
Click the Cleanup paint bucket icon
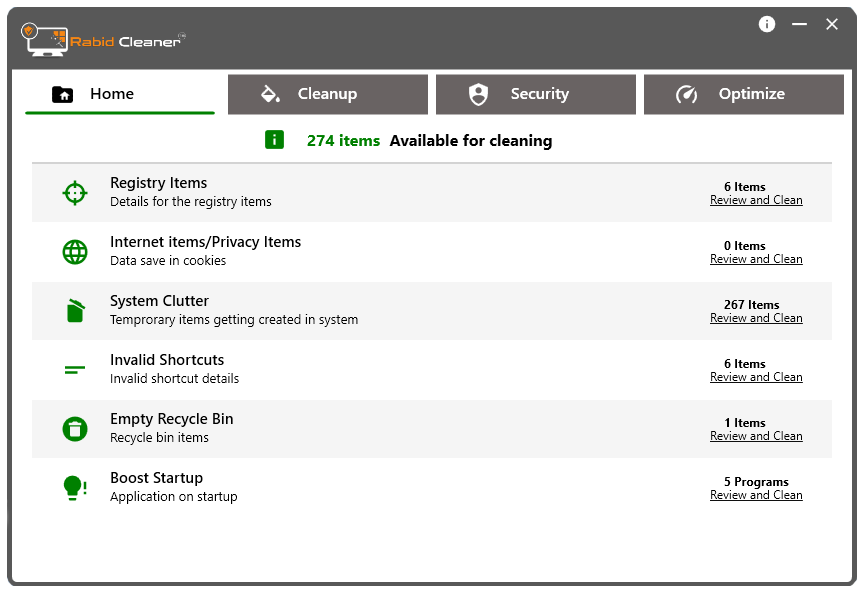coord(270,94)
